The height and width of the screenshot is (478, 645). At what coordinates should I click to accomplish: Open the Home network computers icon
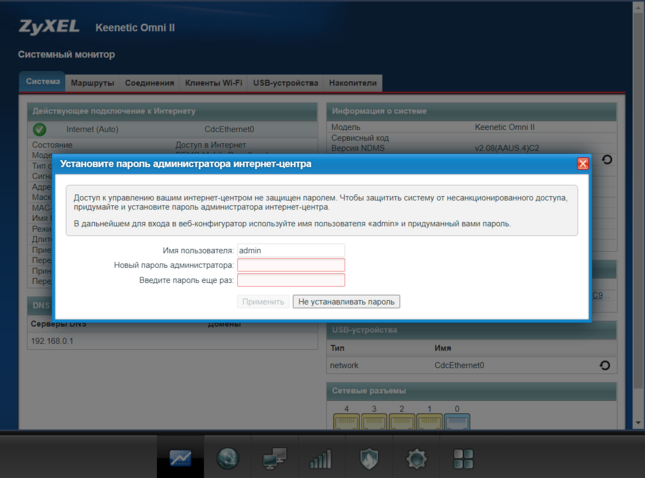[x=274, y=458]
